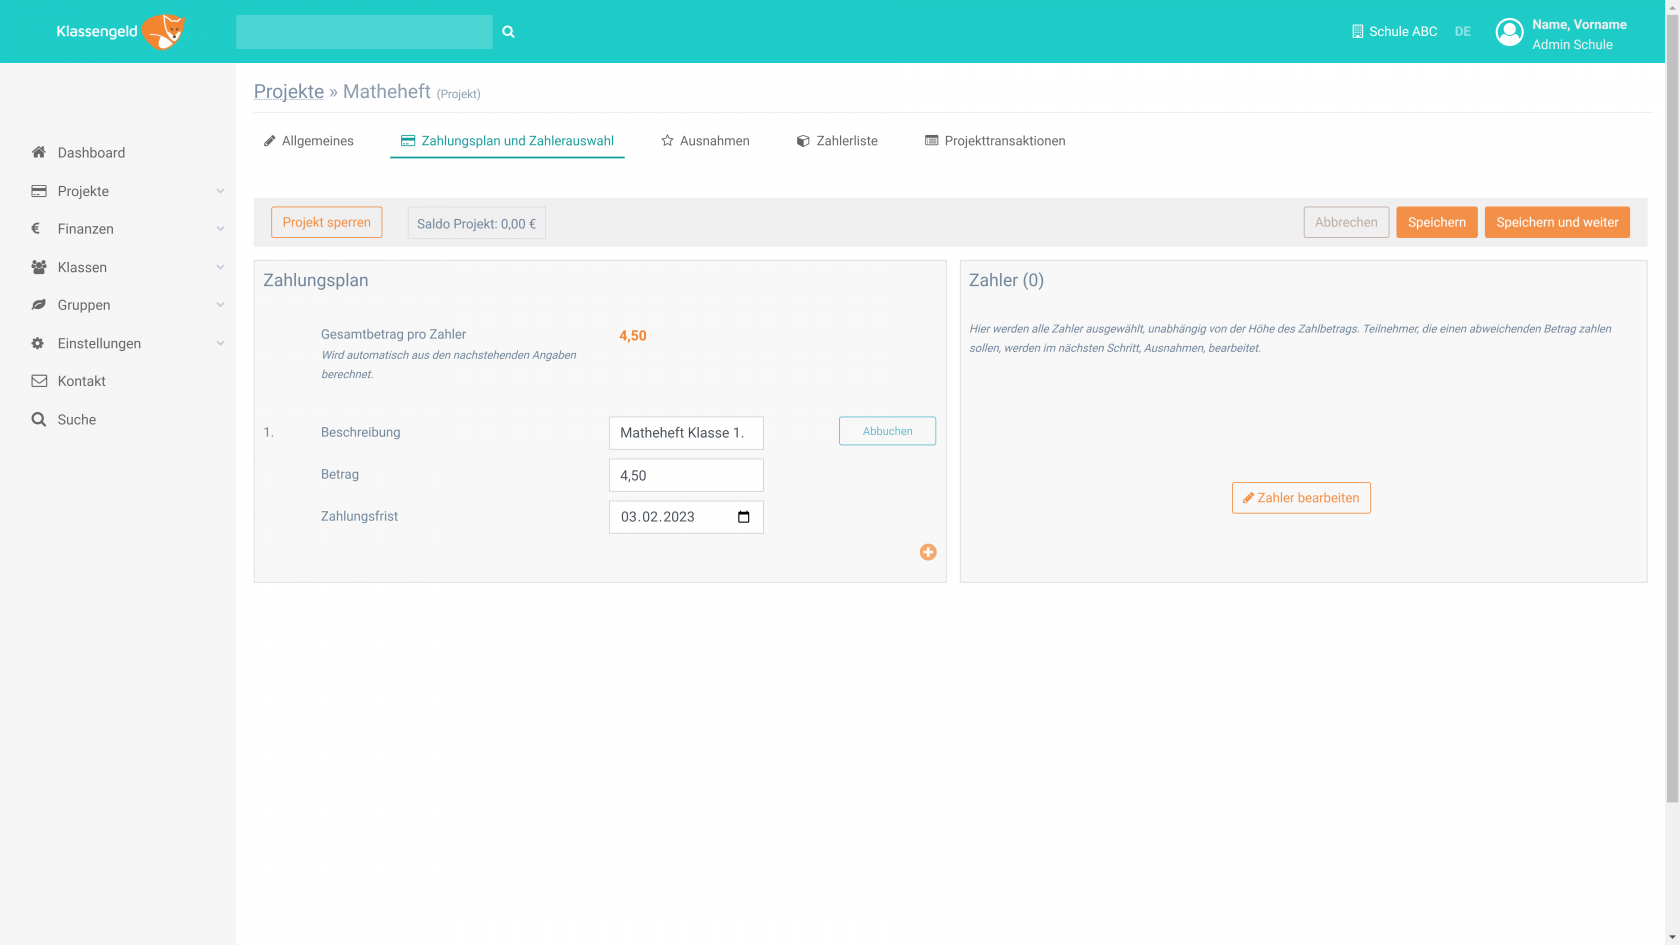Open the DE language selector
The width and height of the screenshot is (1680, 945).
[x=1462, y=32]
